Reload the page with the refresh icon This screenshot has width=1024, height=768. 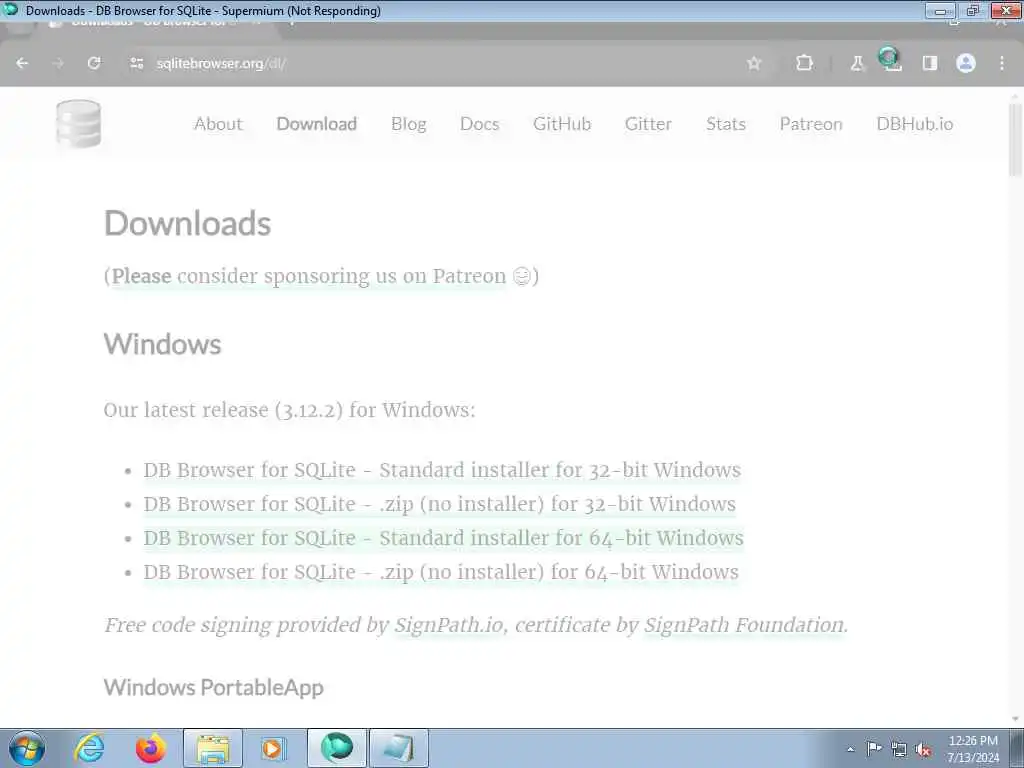click(x=94, y=63)
